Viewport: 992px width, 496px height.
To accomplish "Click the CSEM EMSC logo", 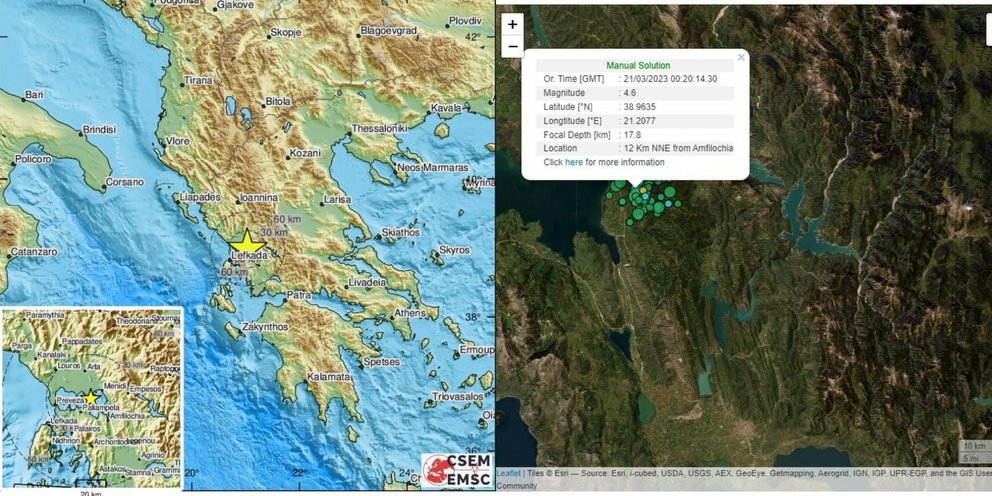I will [x=457, y=471].
